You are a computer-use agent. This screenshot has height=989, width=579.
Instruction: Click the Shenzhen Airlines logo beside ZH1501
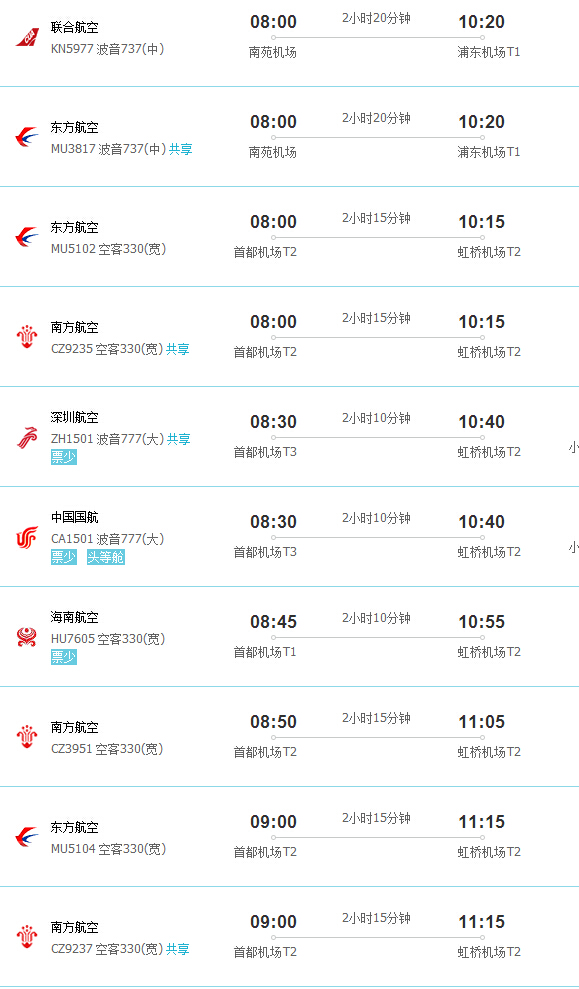click(27, 437)
